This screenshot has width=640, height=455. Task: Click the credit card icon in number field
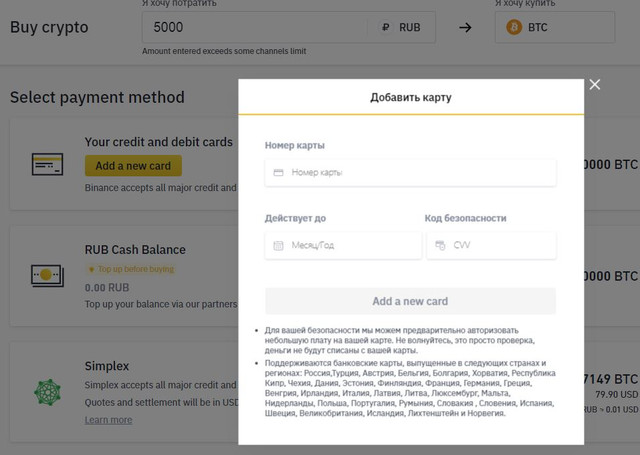click(x=278, y=173)
